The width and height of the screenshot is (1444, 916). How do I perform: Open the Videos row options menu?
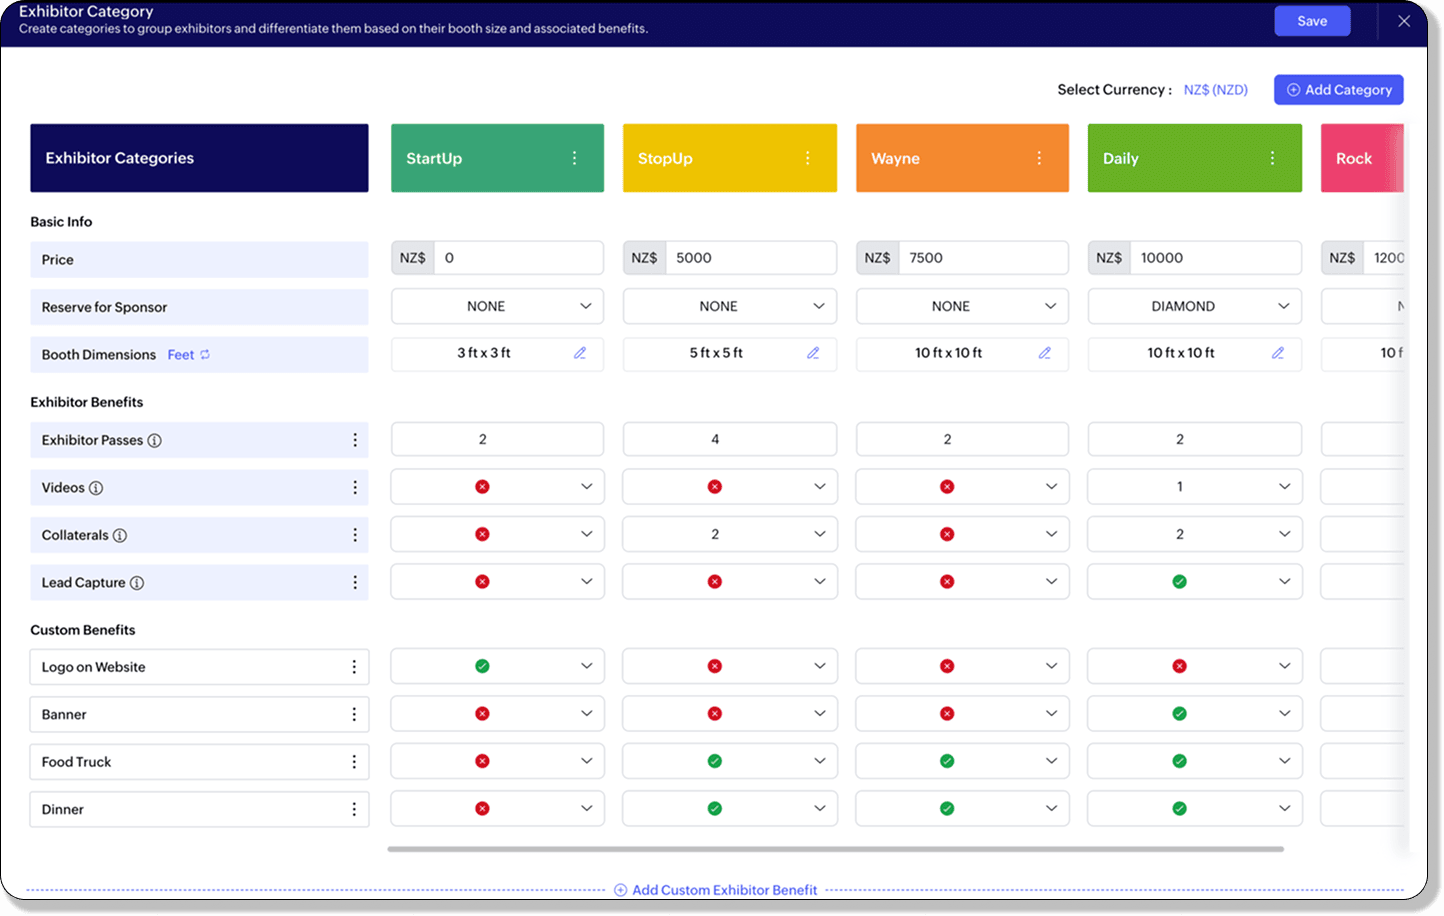(354, 488)
